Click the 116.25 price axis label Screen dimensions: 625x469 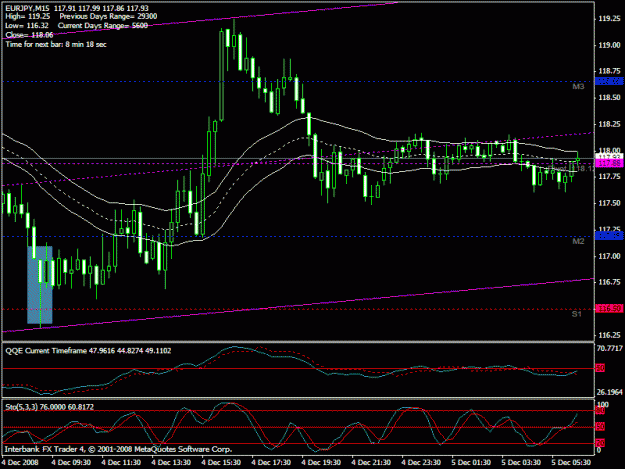(609, 335)
